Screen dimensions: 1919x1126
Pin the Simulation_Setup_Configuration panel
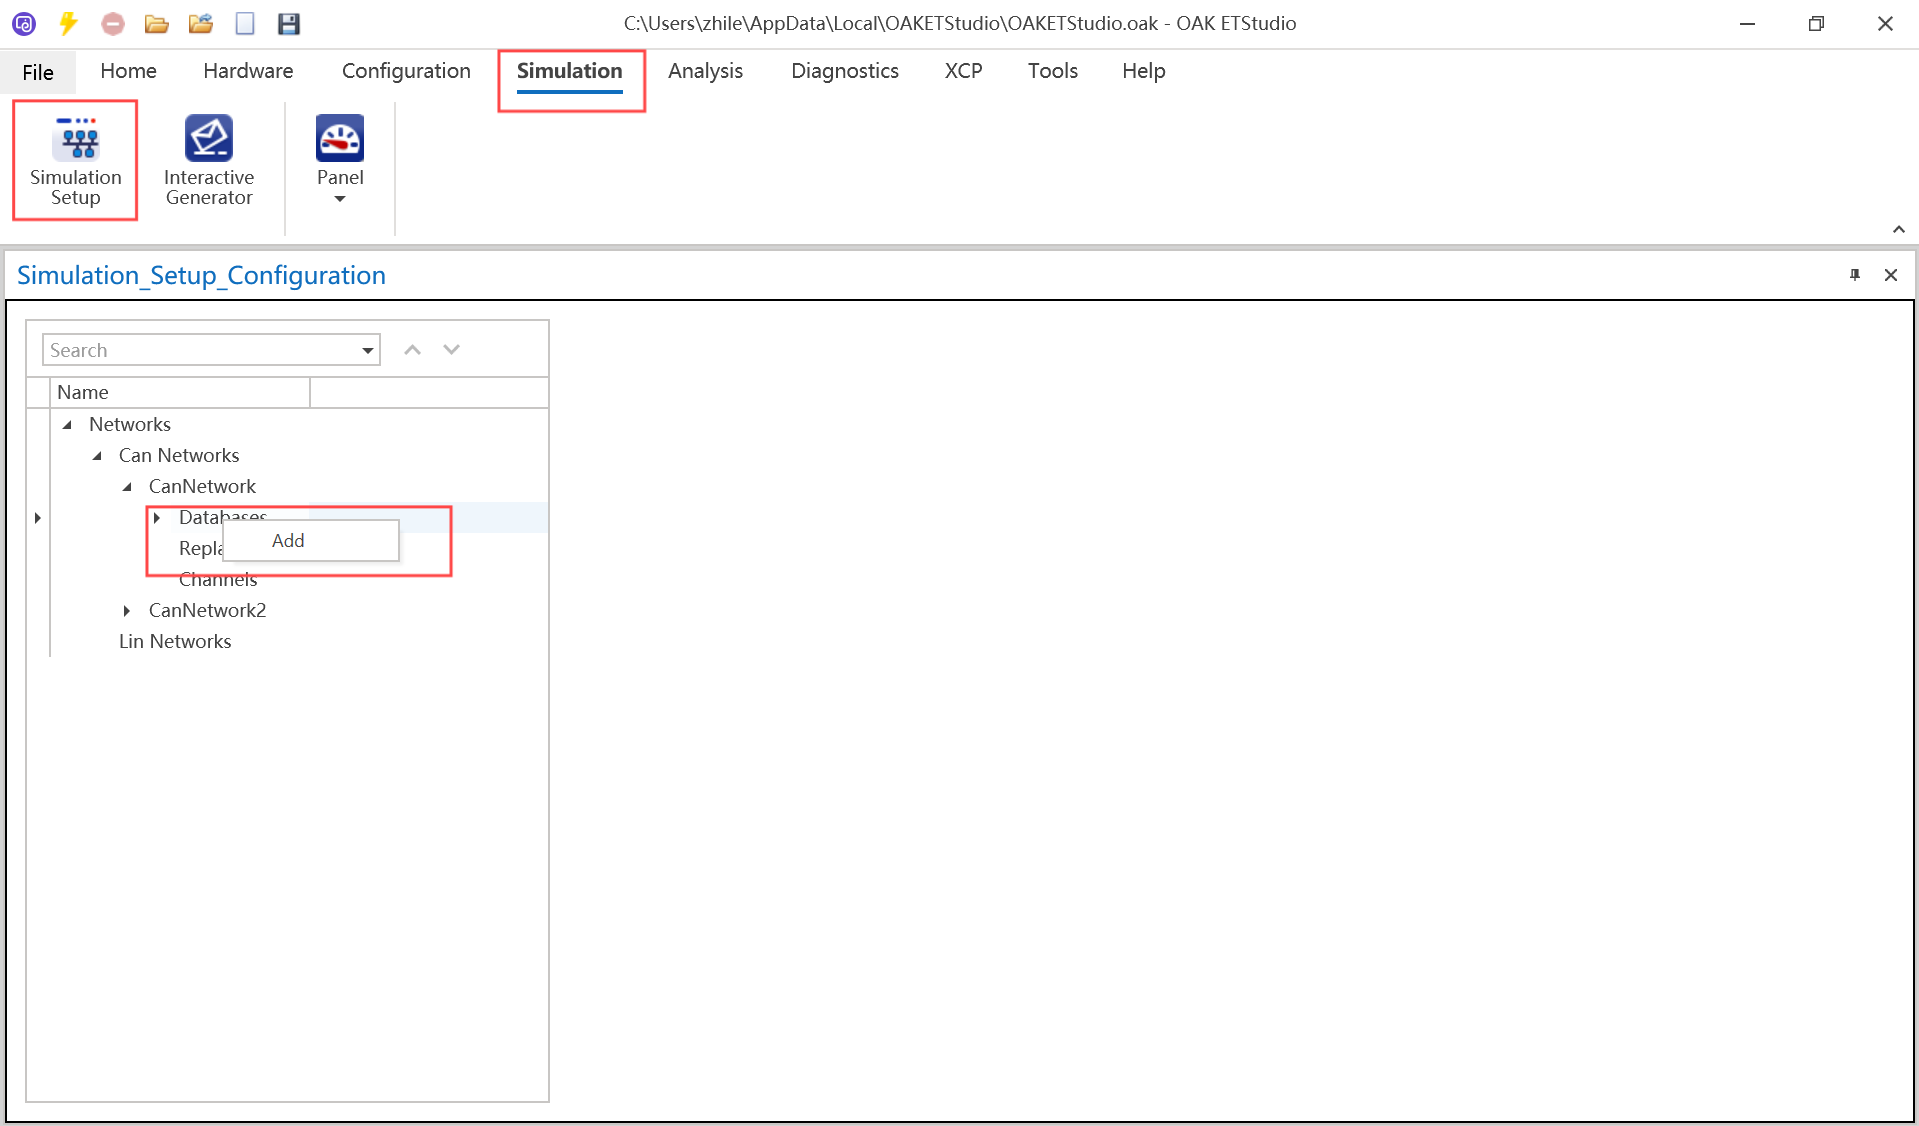1855,275
